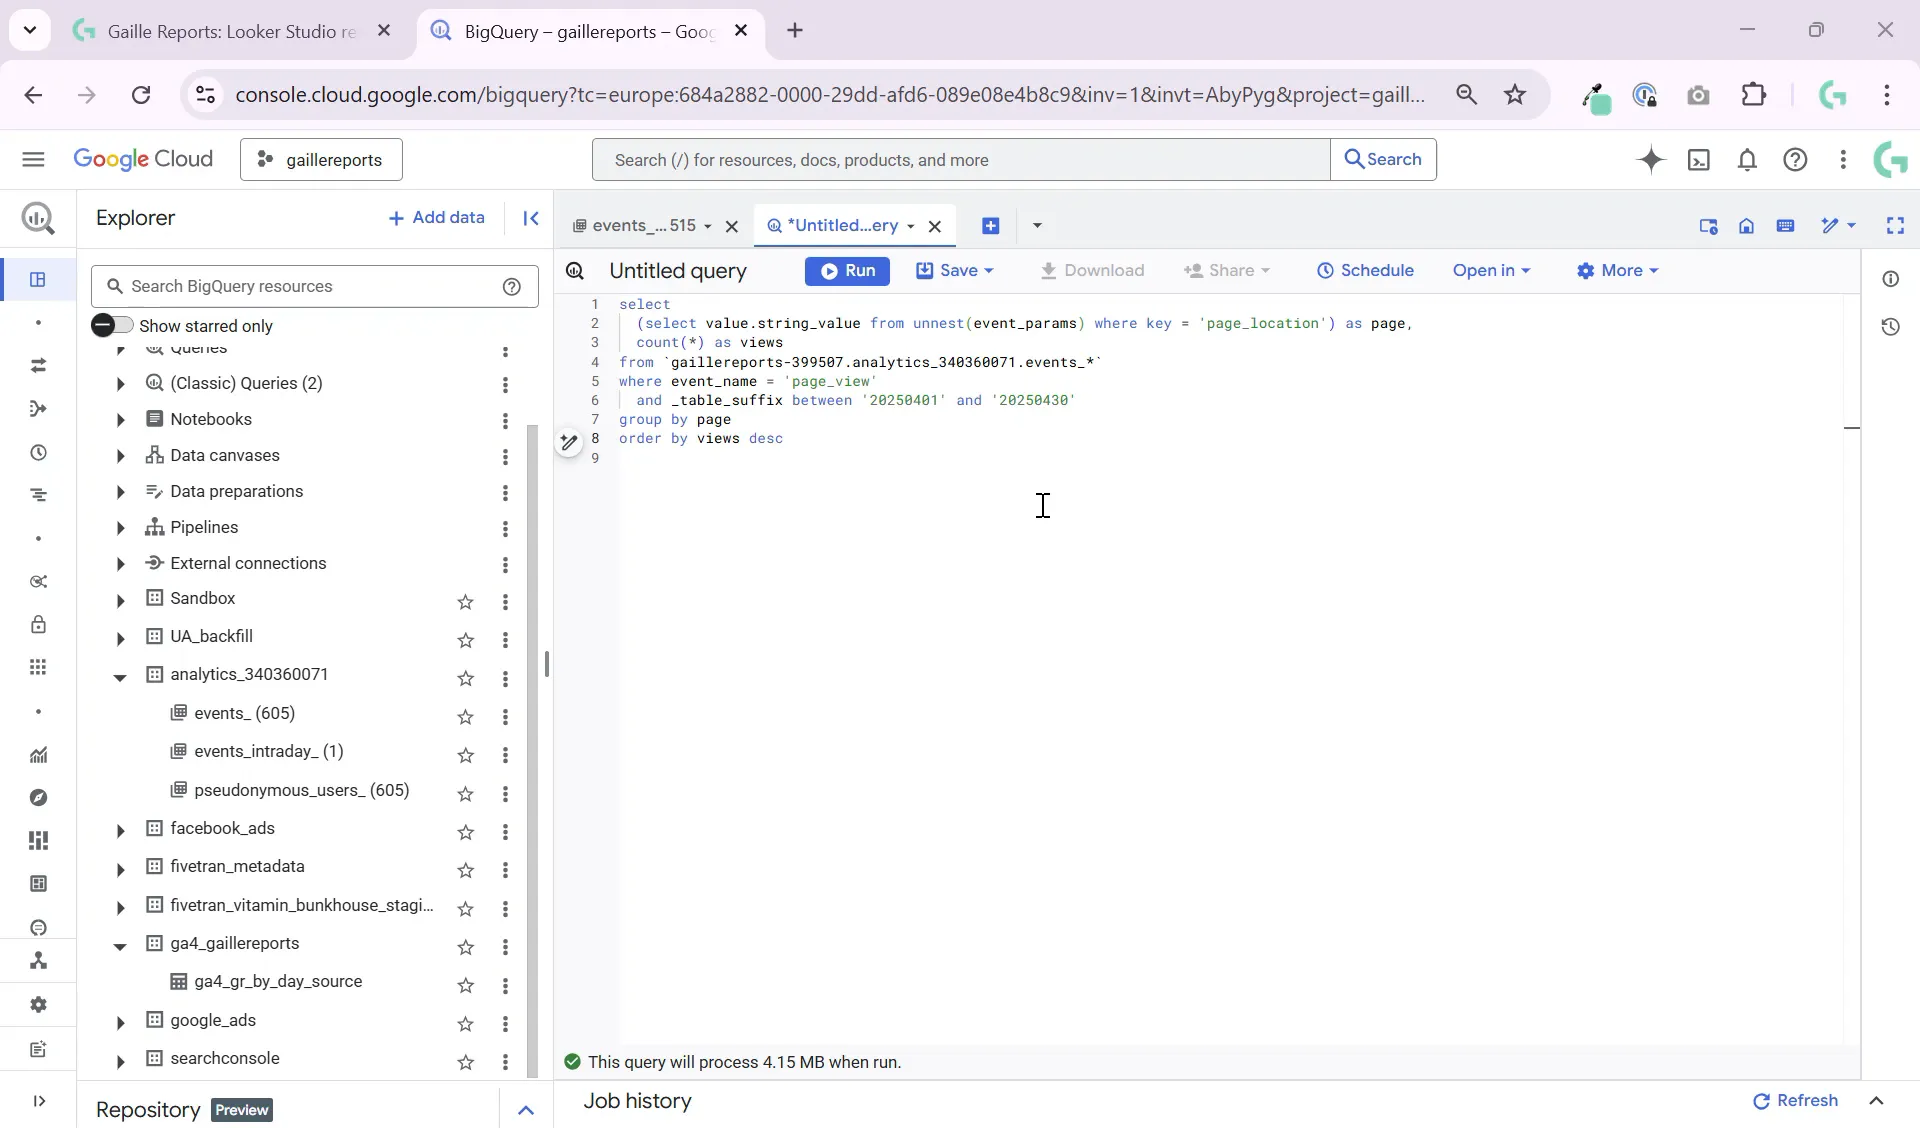Click the home icon in the editor toolbar
This screenshot has height=1128, width=1920.
coord(1747,227)
